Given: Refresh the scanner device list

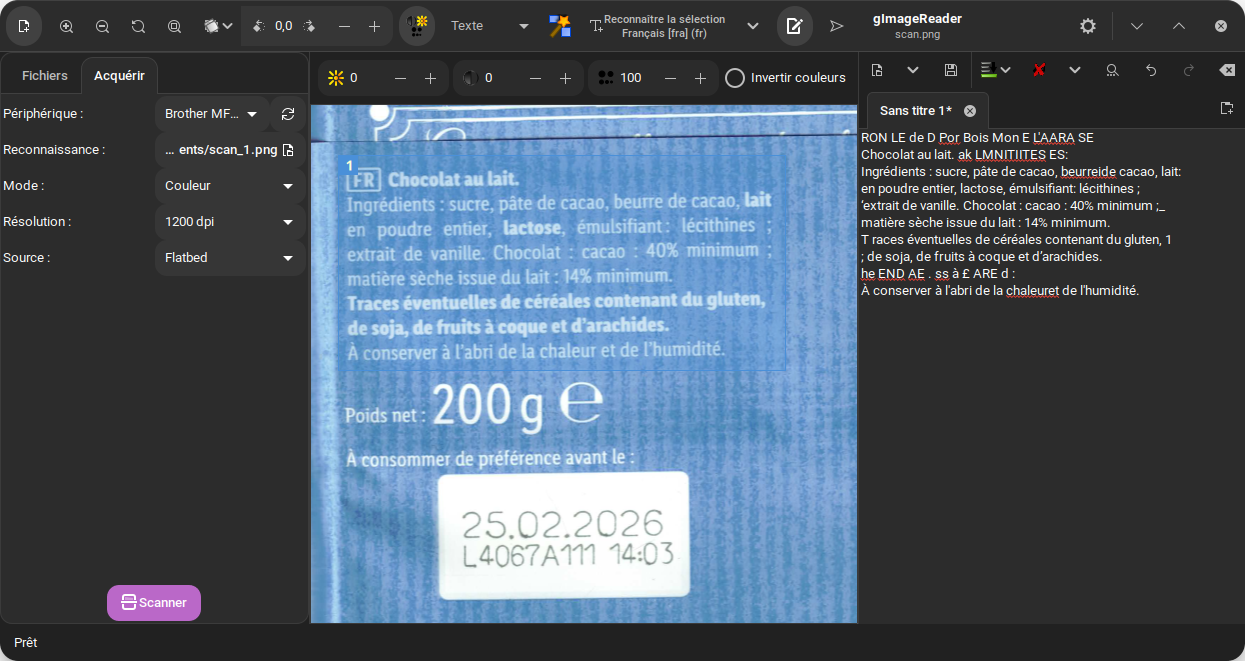Looking at the screenshot, I should pyautogui.click(x=288, y=114).
